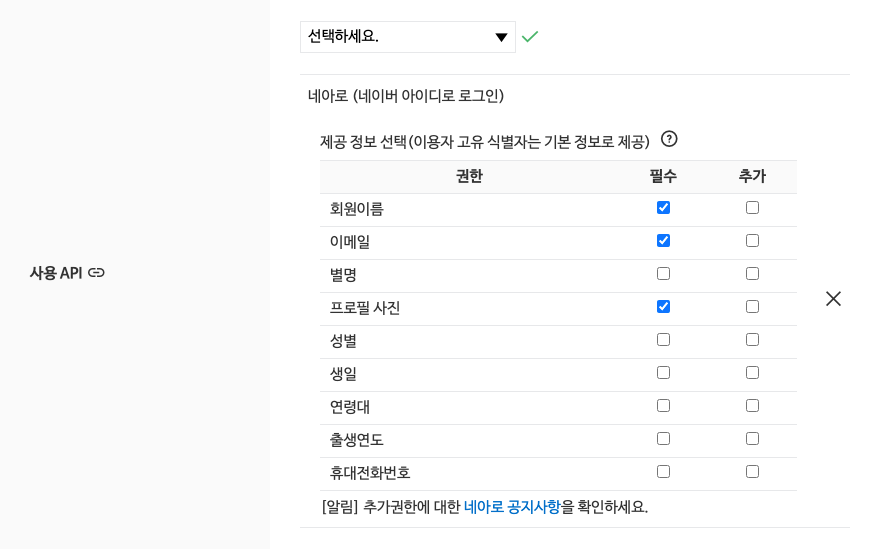This screenshot has height=549, width=880.
Task: Check the additional 프로필 사진 checkbox
Action: [753, 306]
